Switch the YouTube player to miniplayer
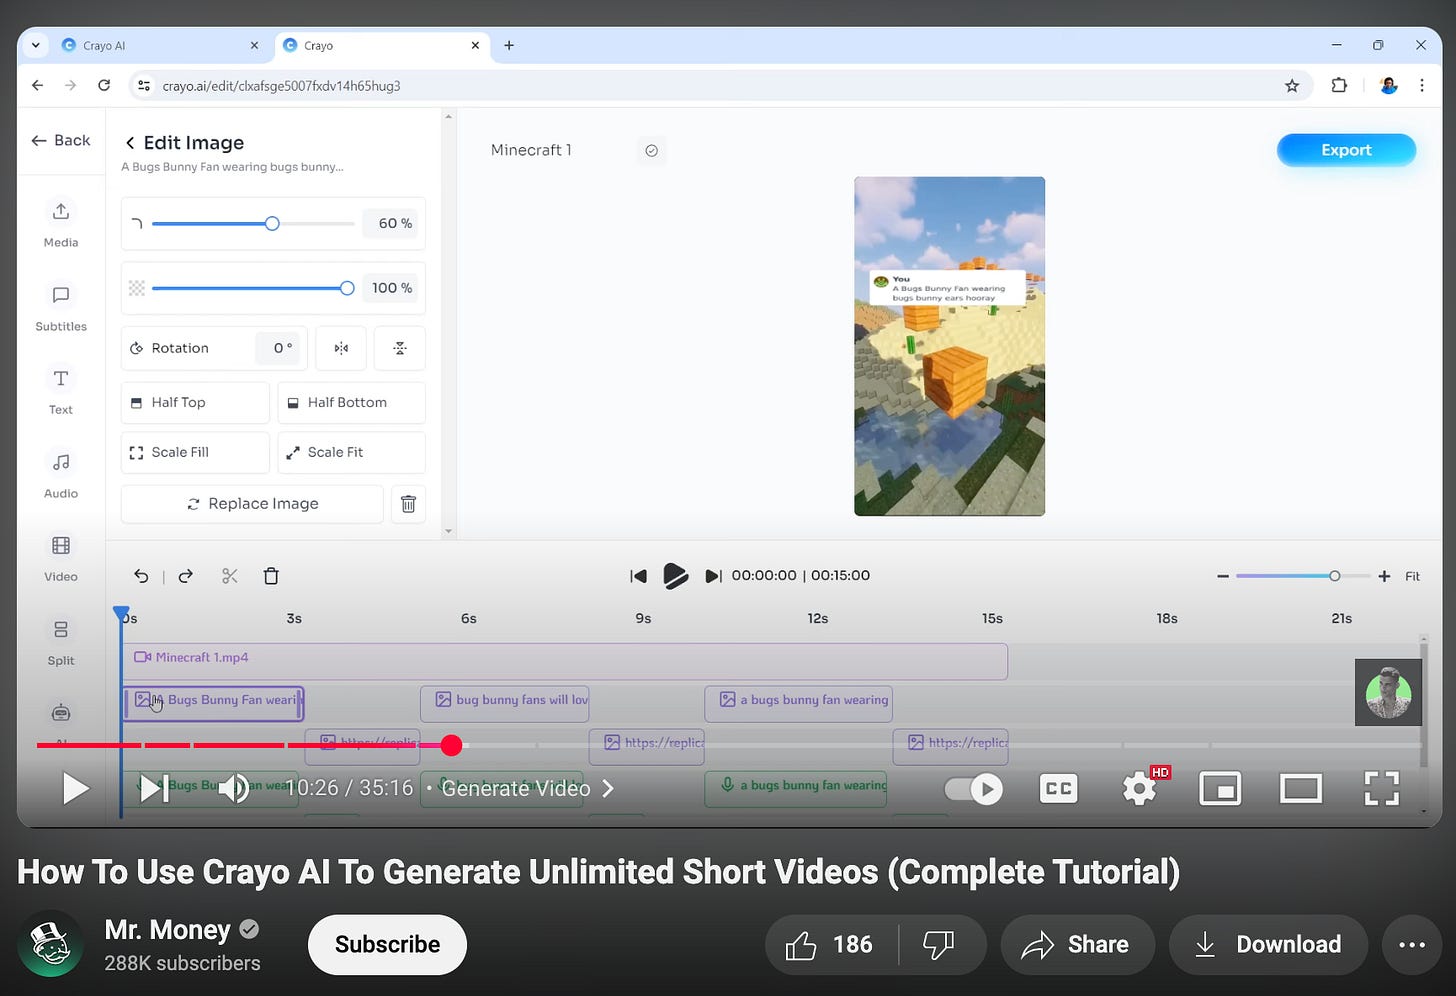 pos(1220,789)
